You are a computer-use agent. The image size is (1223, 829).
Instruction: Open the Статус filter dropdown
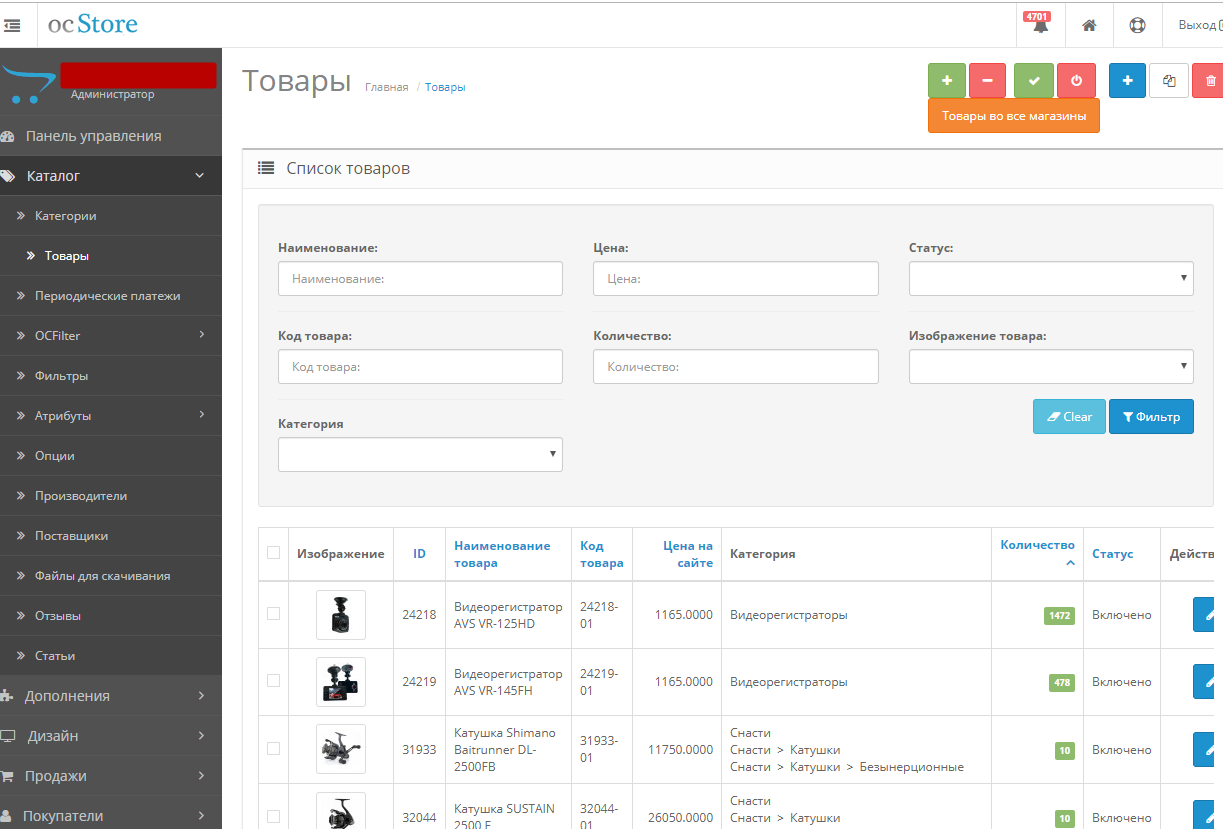[x=1051, y=279]
